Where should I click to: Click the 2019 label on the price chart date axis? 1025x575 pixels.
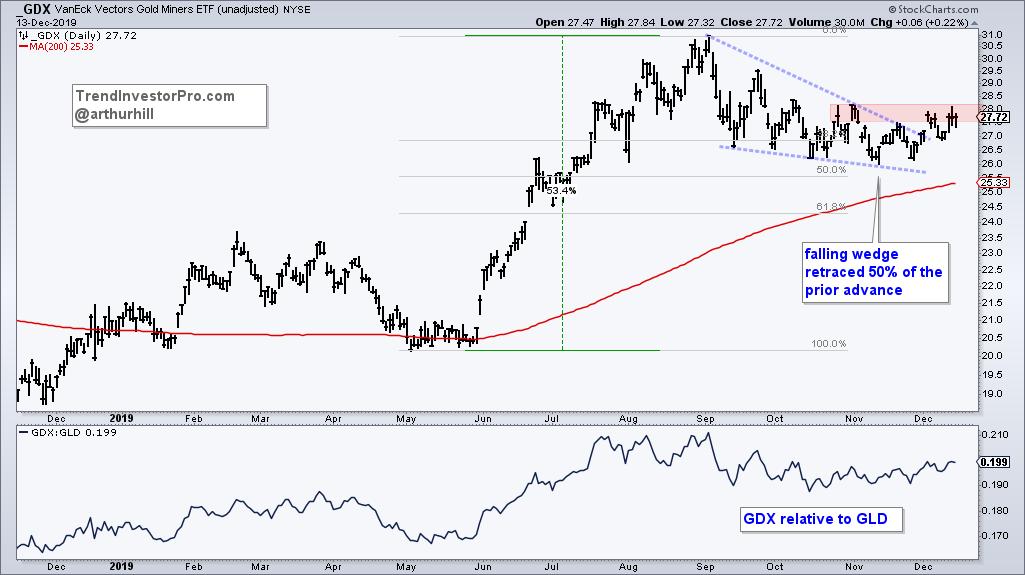[x=122, y=418]
